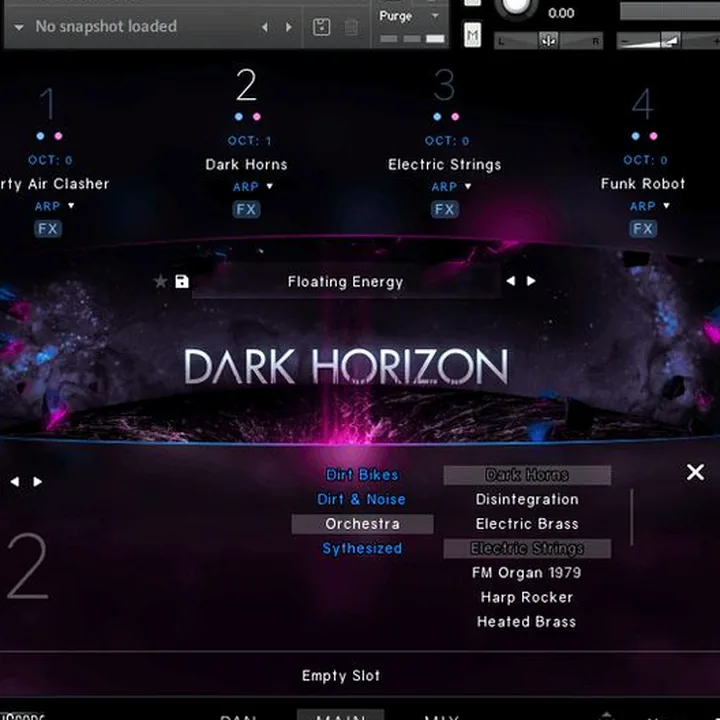Click the Empty Slot bar
Image resolution: width=720 pixels, height=720 pixels.
coord(341,675)
